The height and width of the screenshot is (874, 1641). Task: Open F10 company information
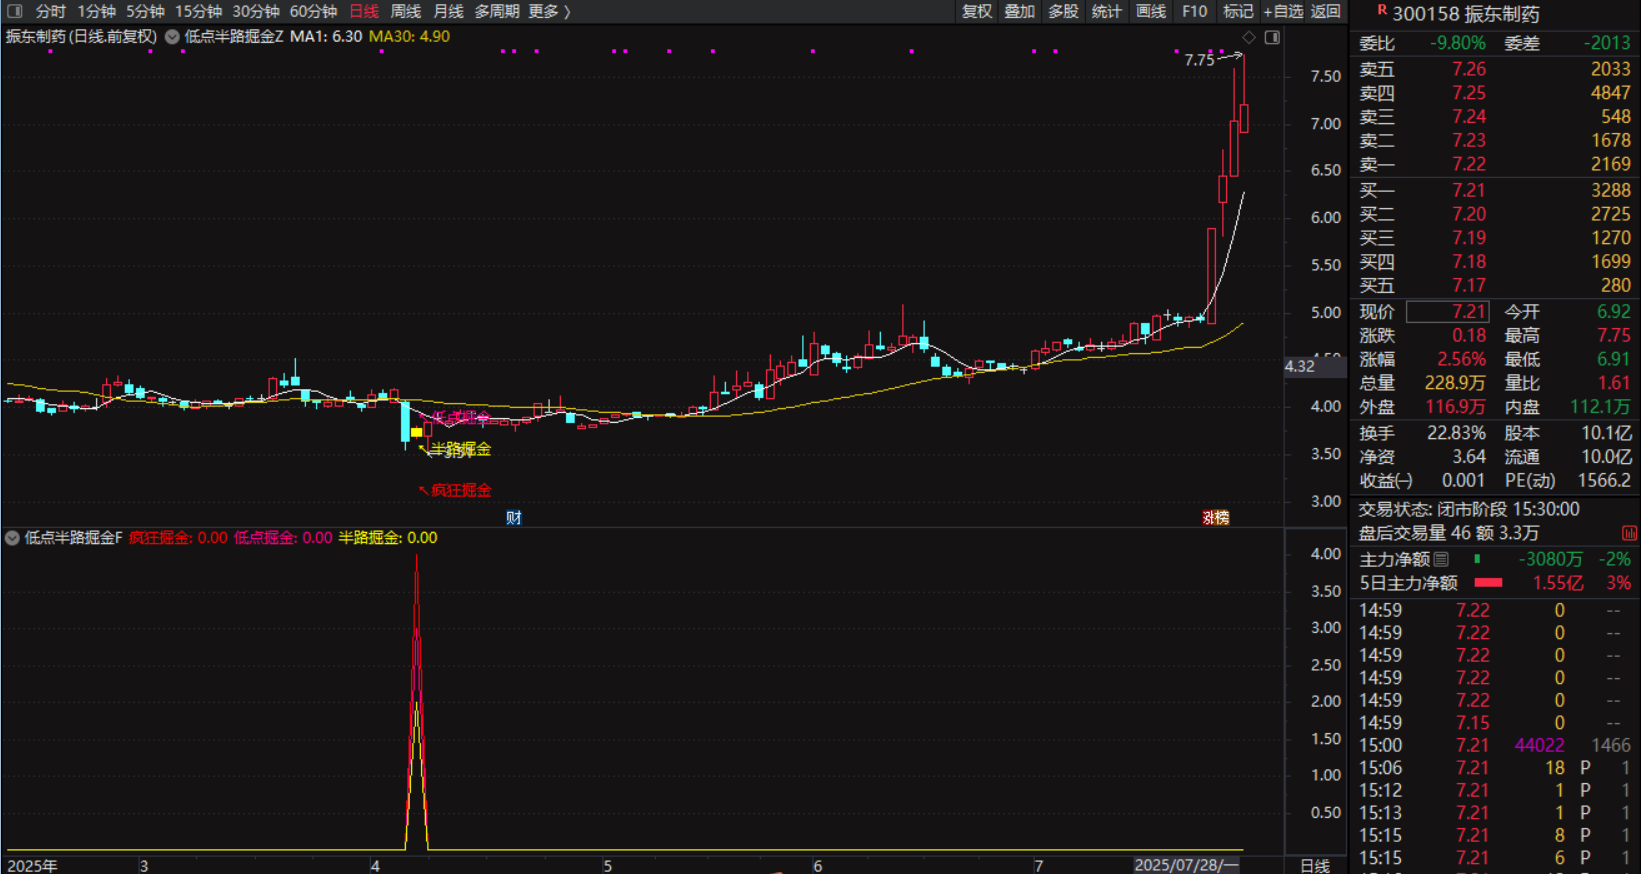pyautogui.click(x=1194, y=11)
